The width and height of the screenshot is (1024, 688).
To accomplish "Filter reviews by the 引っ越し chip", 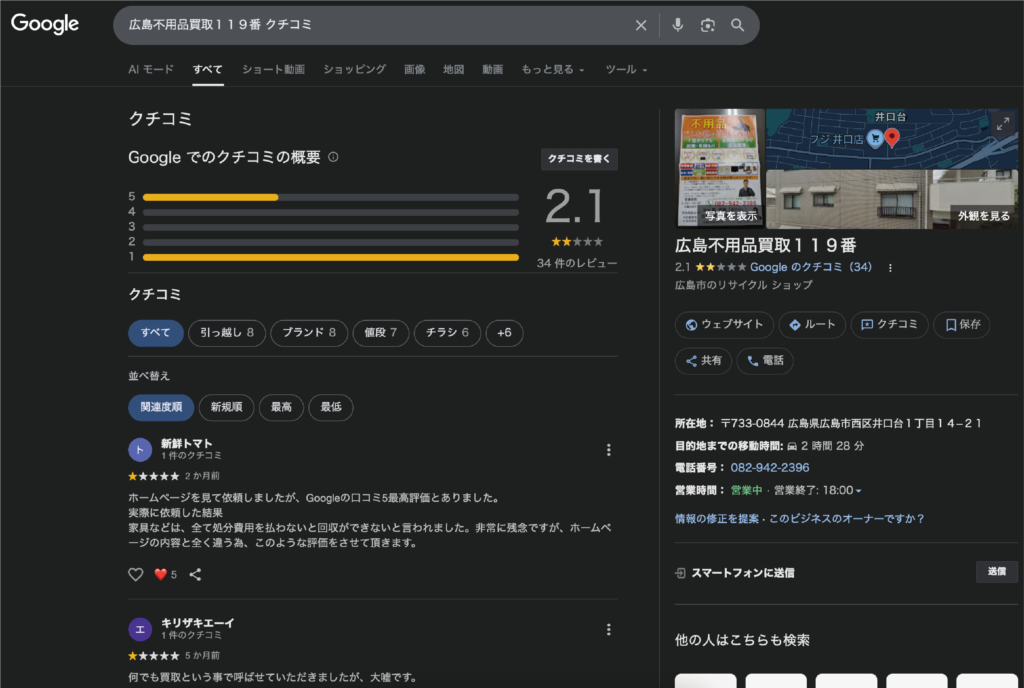I will coord(226,333).
